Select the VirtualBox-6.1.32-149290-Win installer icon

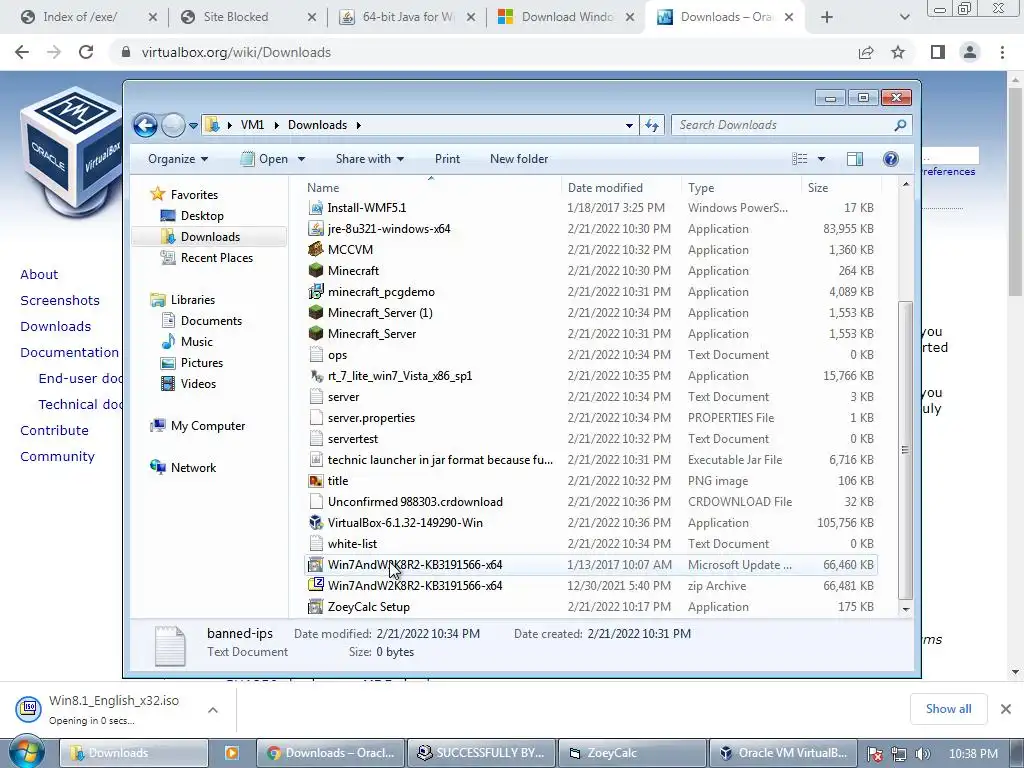(316, 522)
